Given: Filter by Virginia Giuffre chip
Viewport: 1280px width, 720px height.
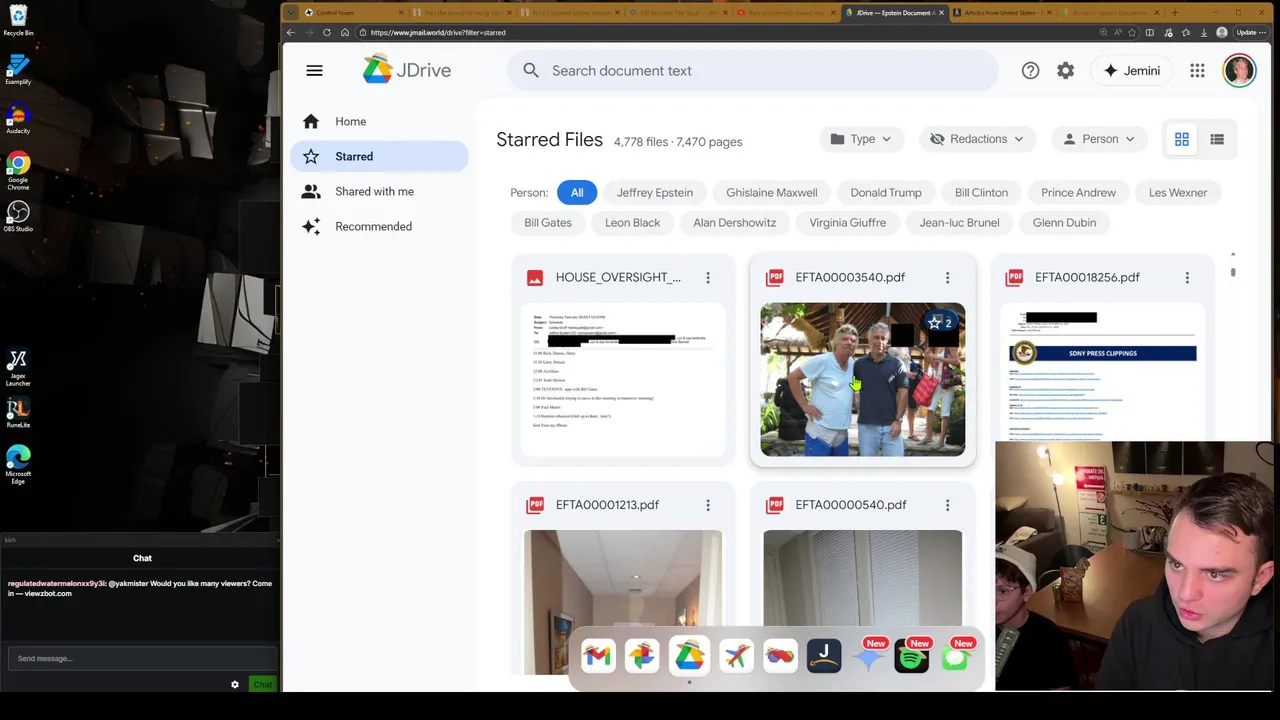Looking at the screenshot, I should pyautogui.click(x=847, y=222).
